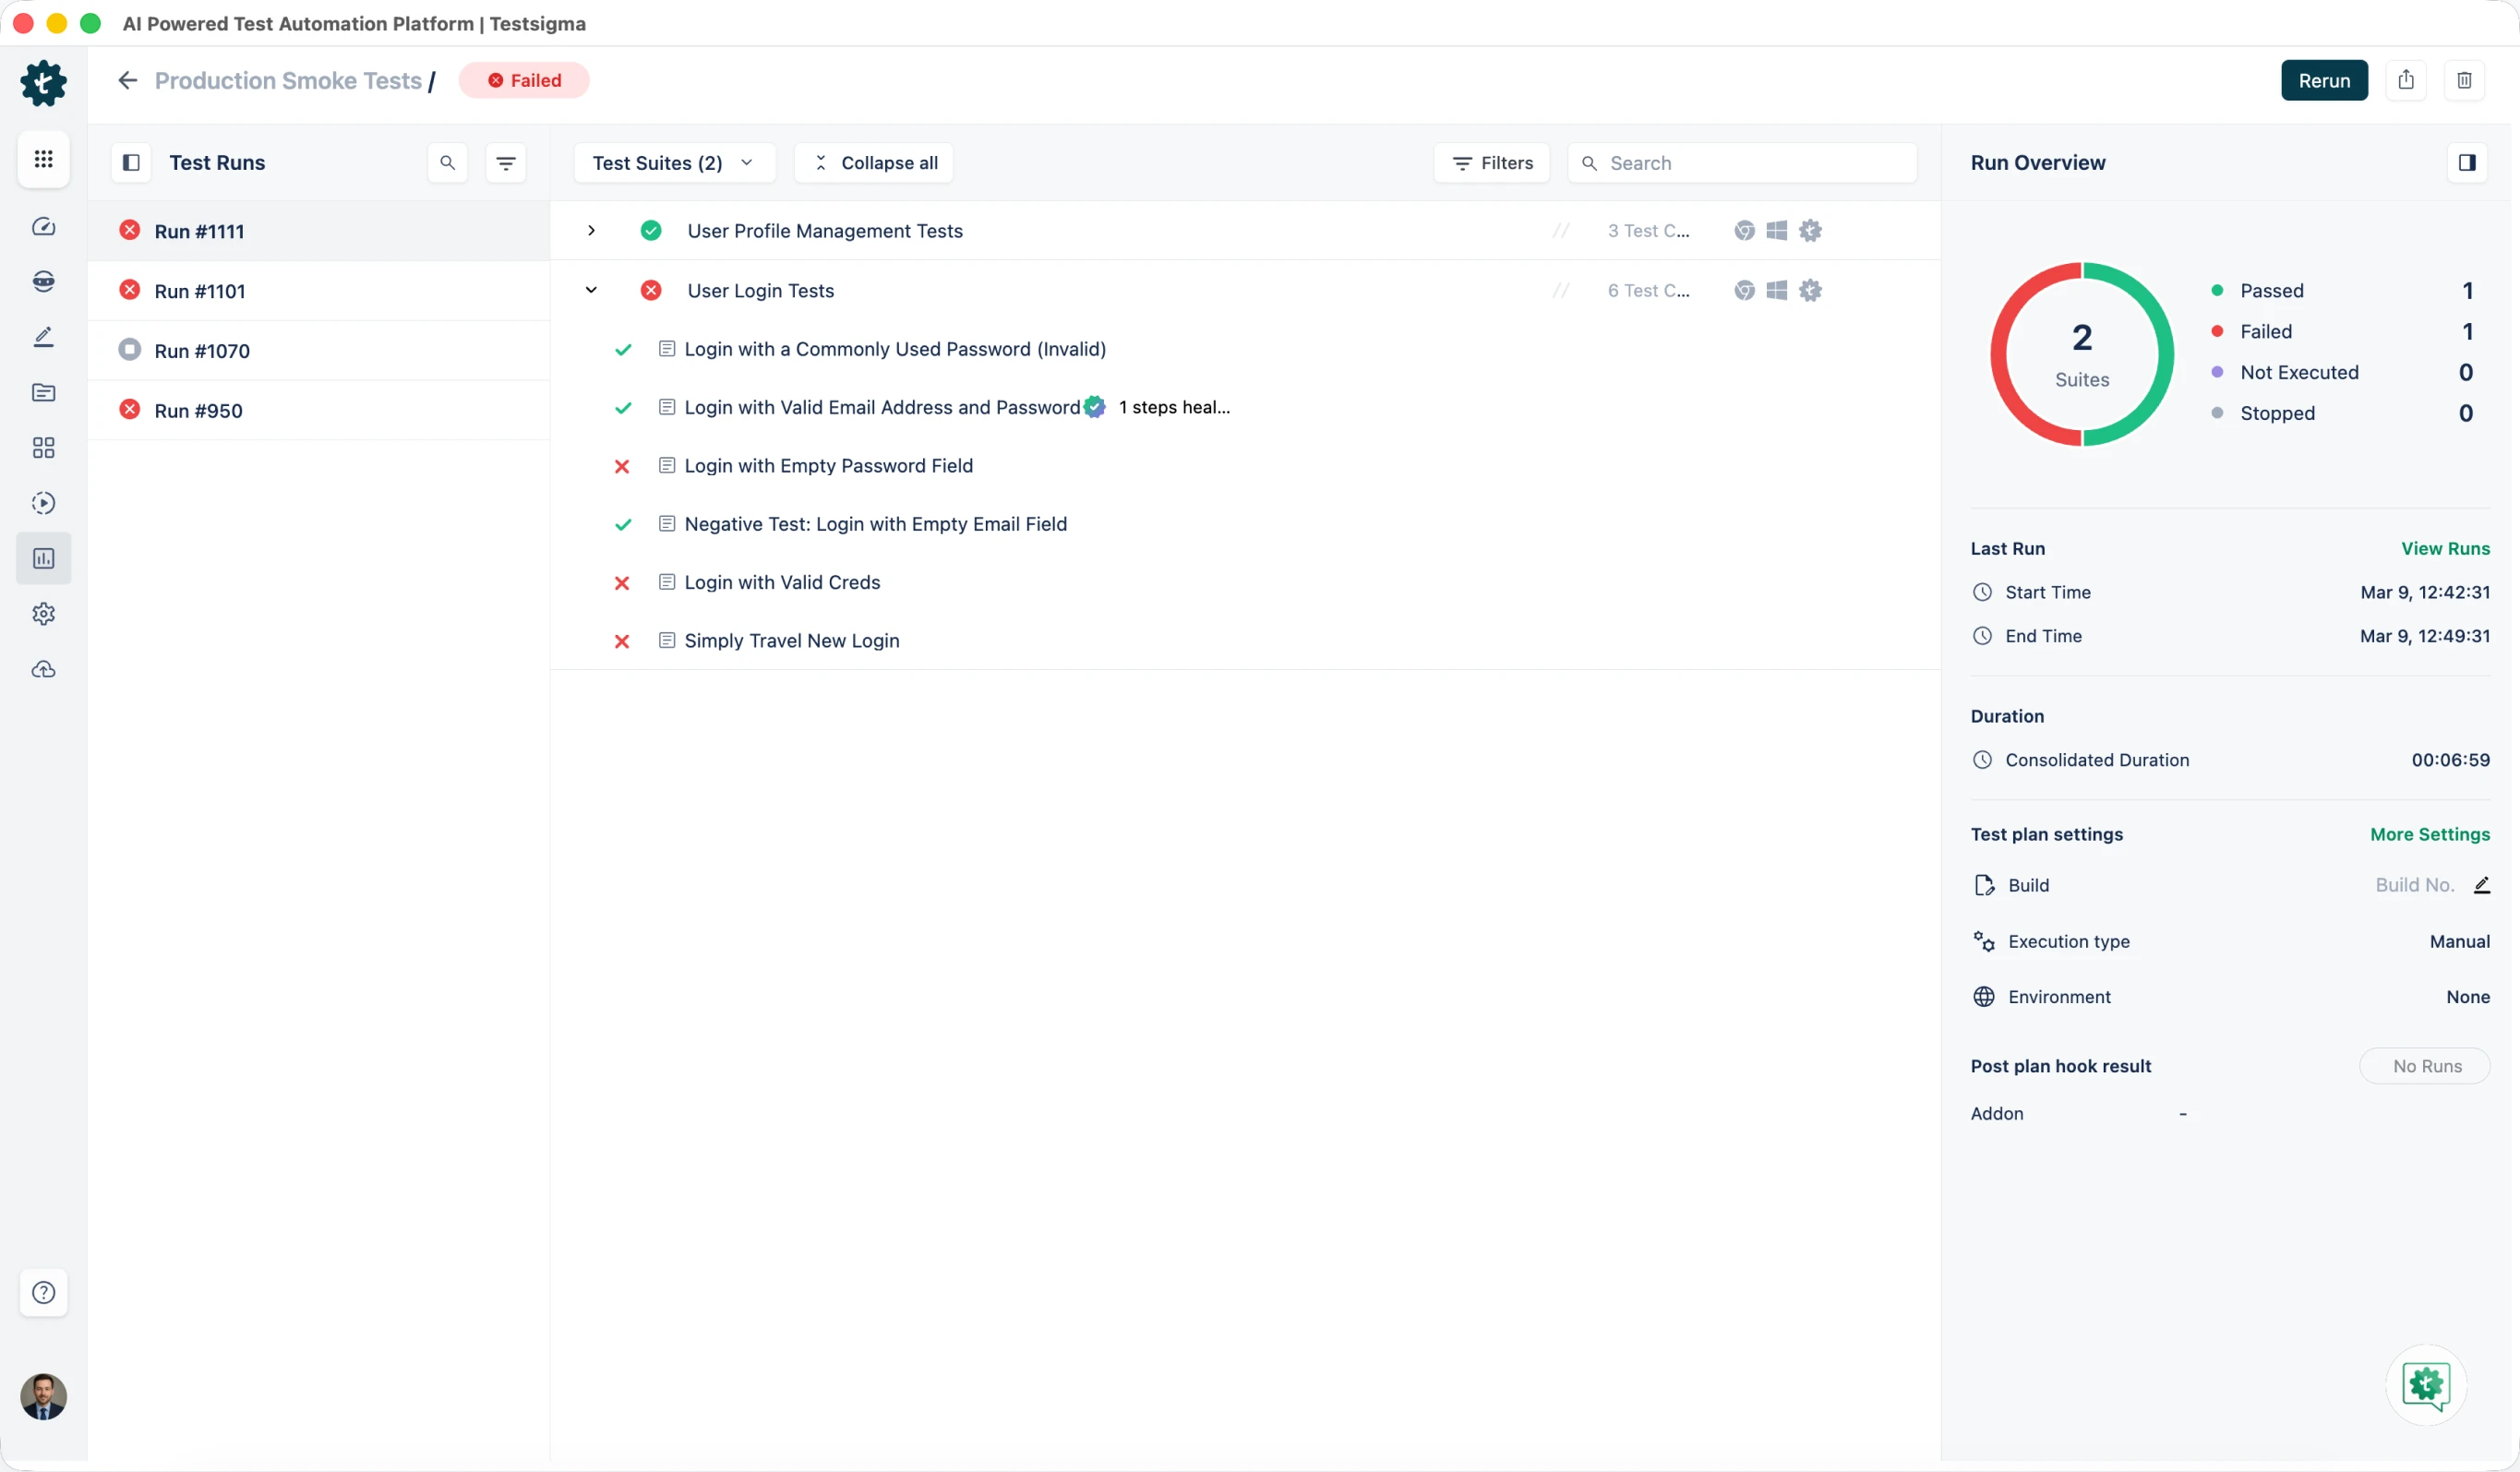Image resolution: width=2520 pixels, height=1472 pixels.
Task: Click the Rerun button
Action: 2324,80
